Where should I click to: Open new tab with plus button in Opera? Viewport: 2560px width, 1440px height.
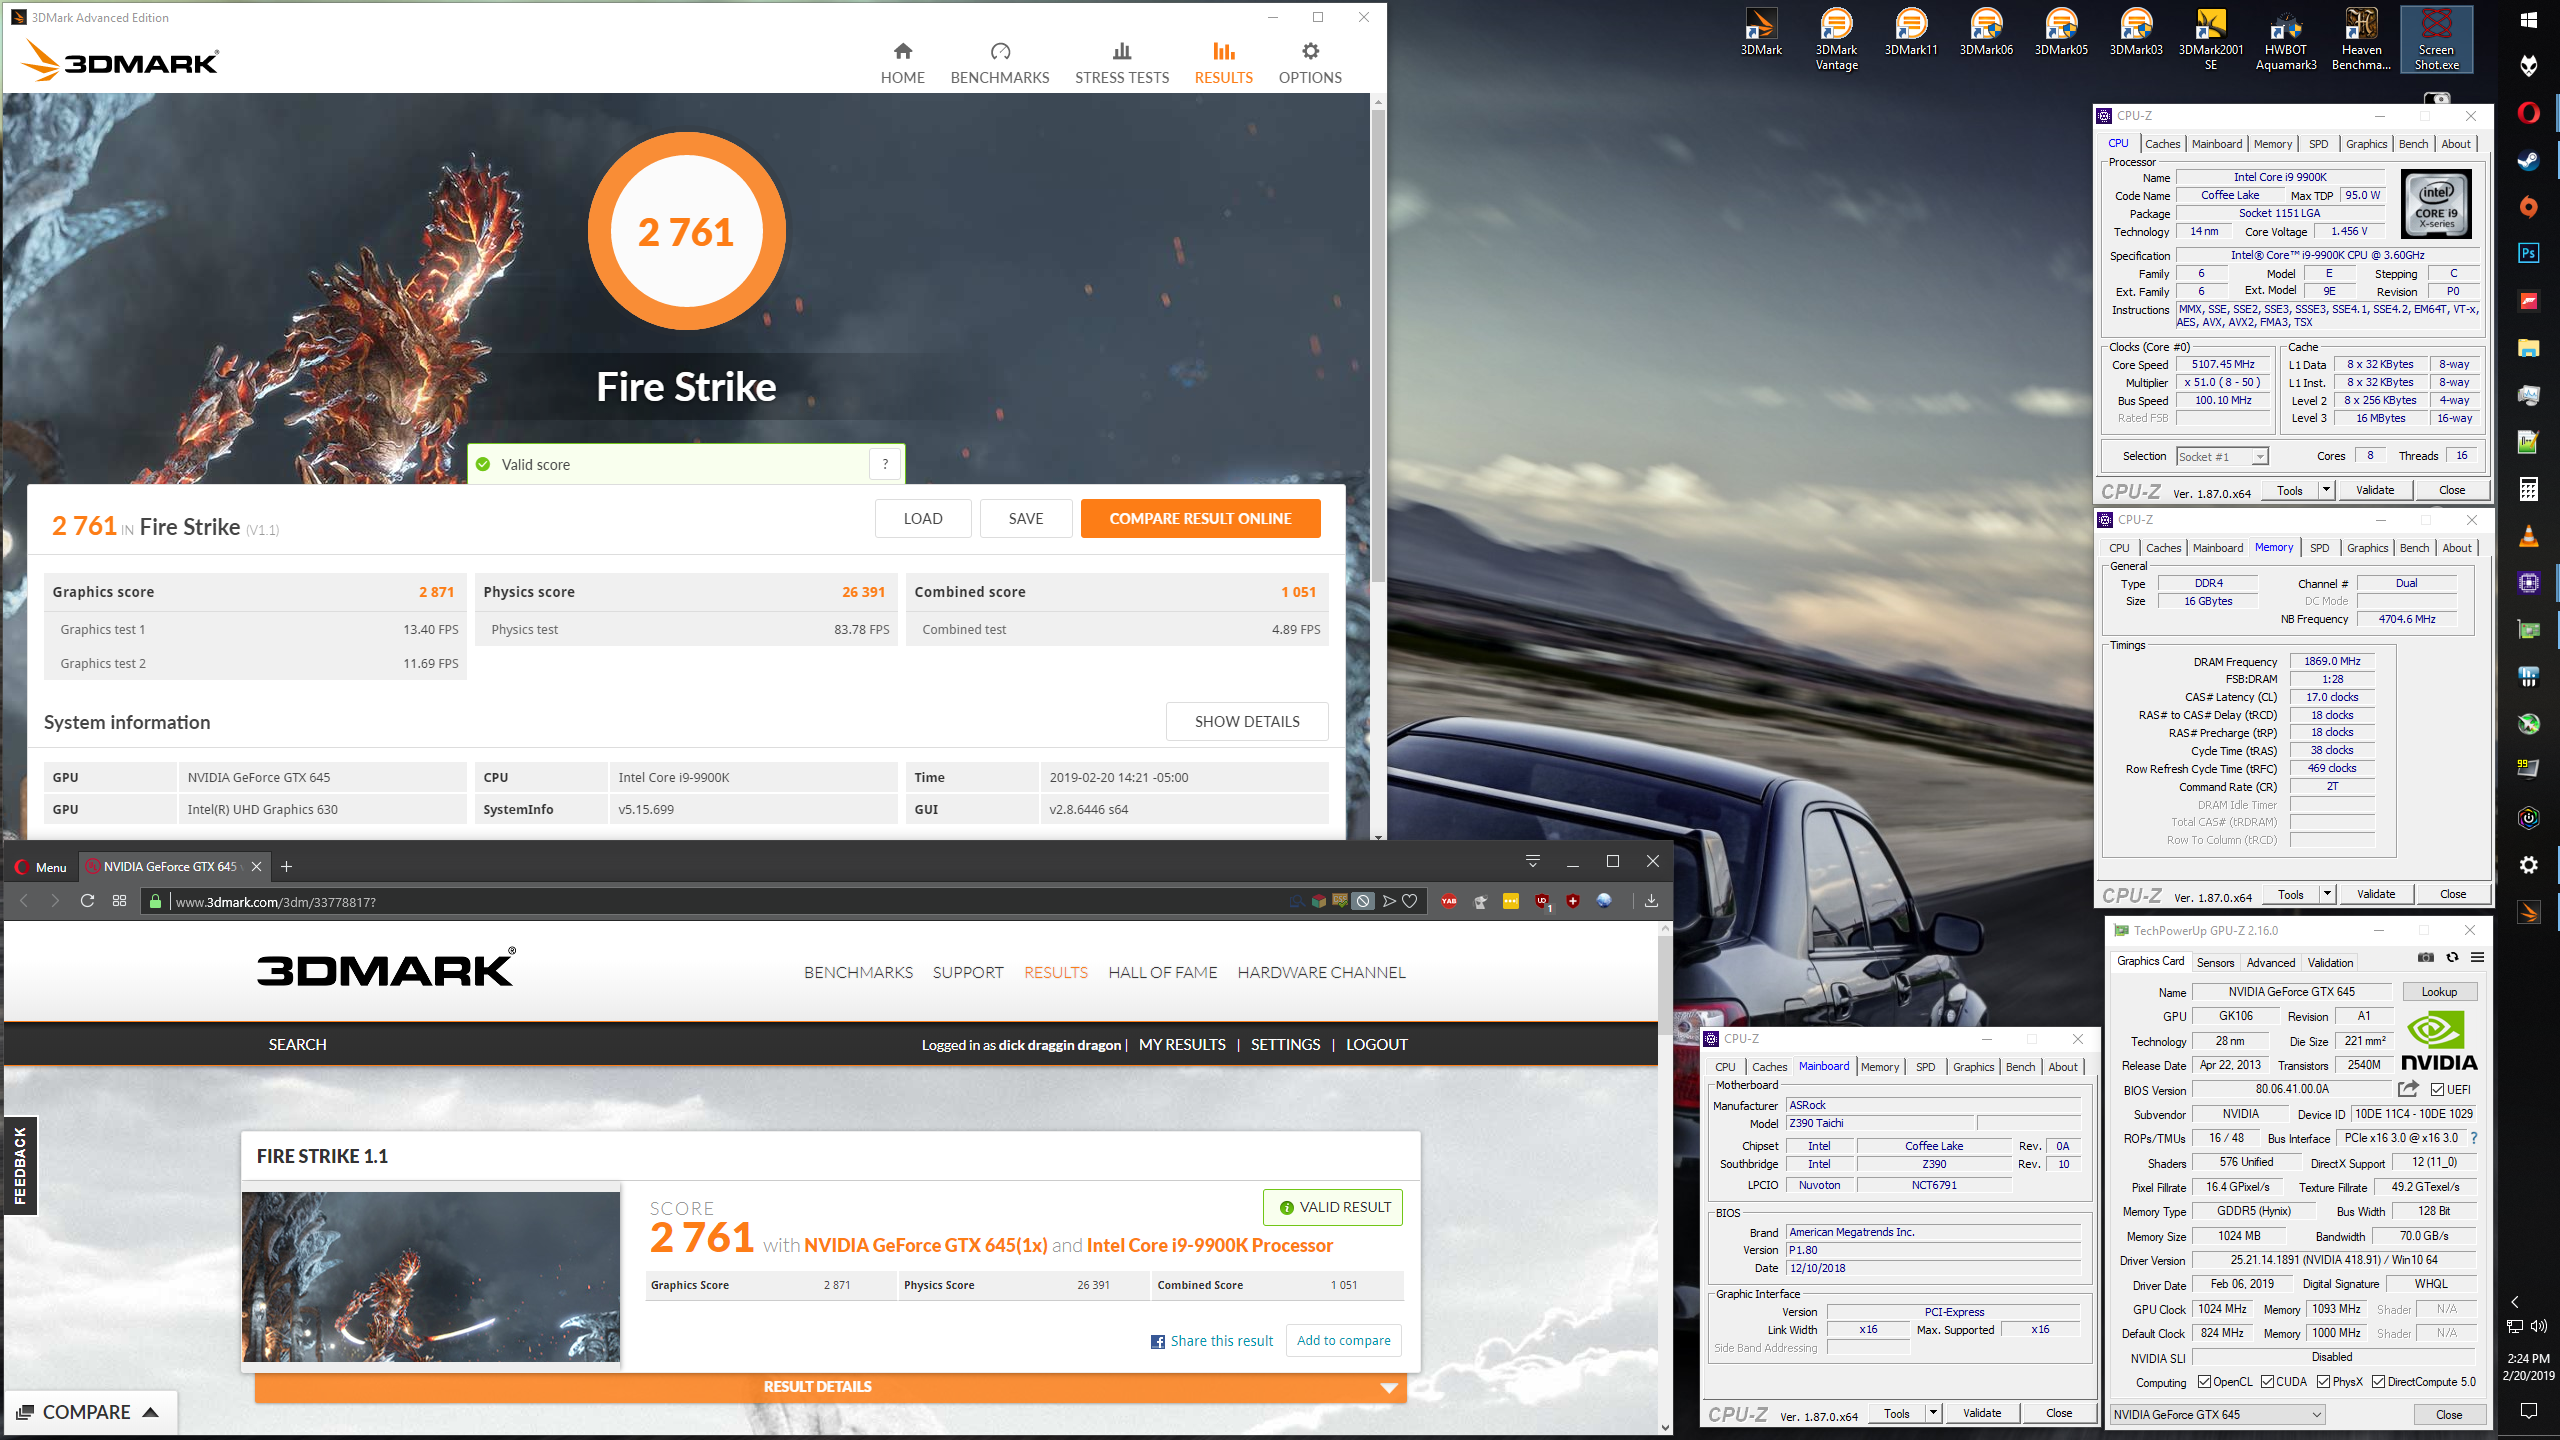pos(286,866)
